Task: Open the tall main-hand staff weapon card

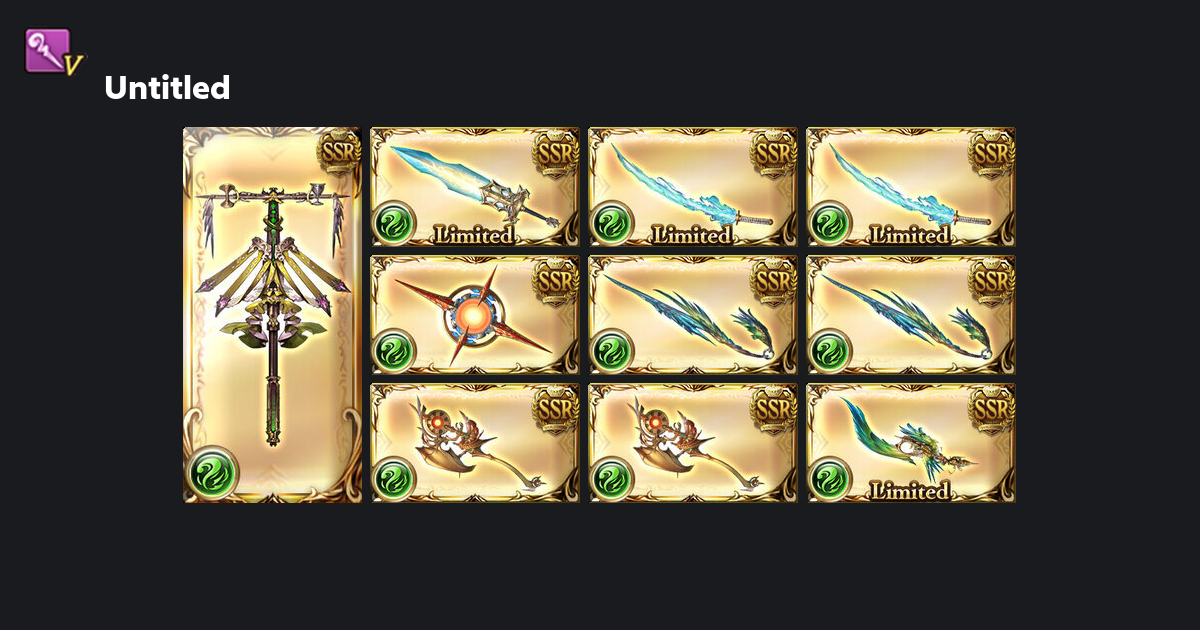Action: coord(272,315)
